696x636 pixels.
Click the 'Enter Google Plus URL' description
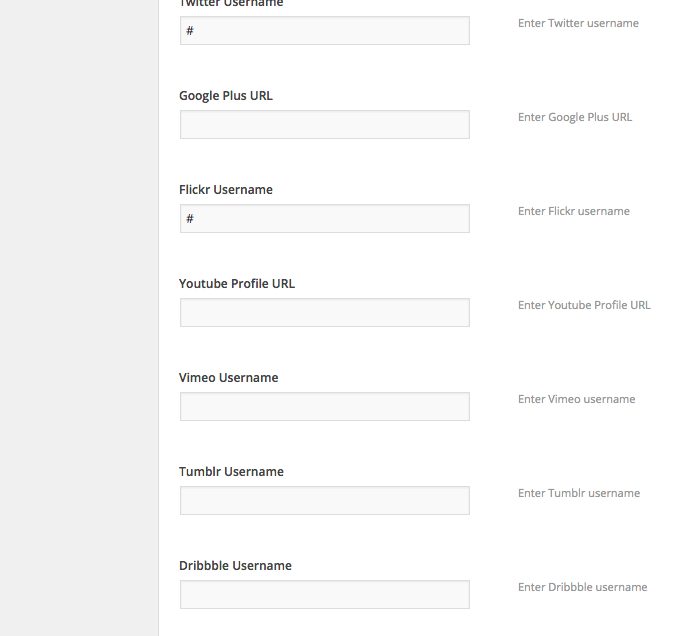click(x=575, y=117)
